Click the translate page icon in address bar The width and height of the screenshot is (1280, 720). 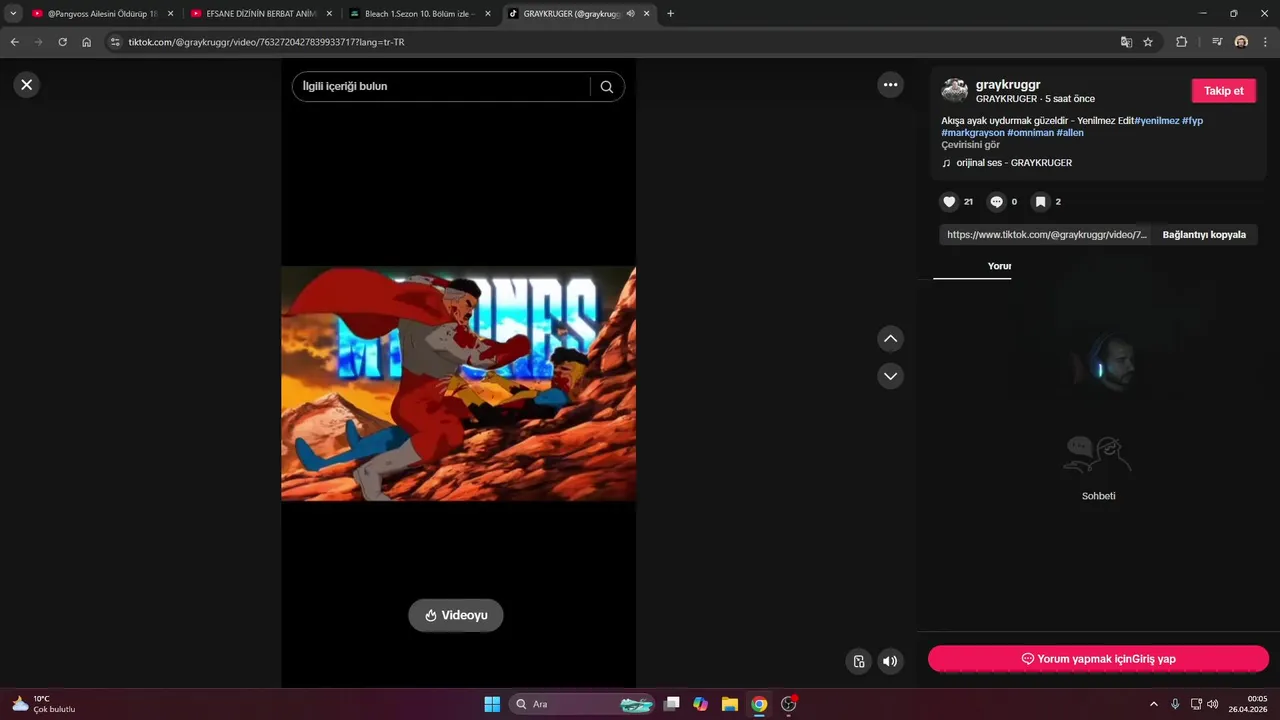coord(1126,42)
